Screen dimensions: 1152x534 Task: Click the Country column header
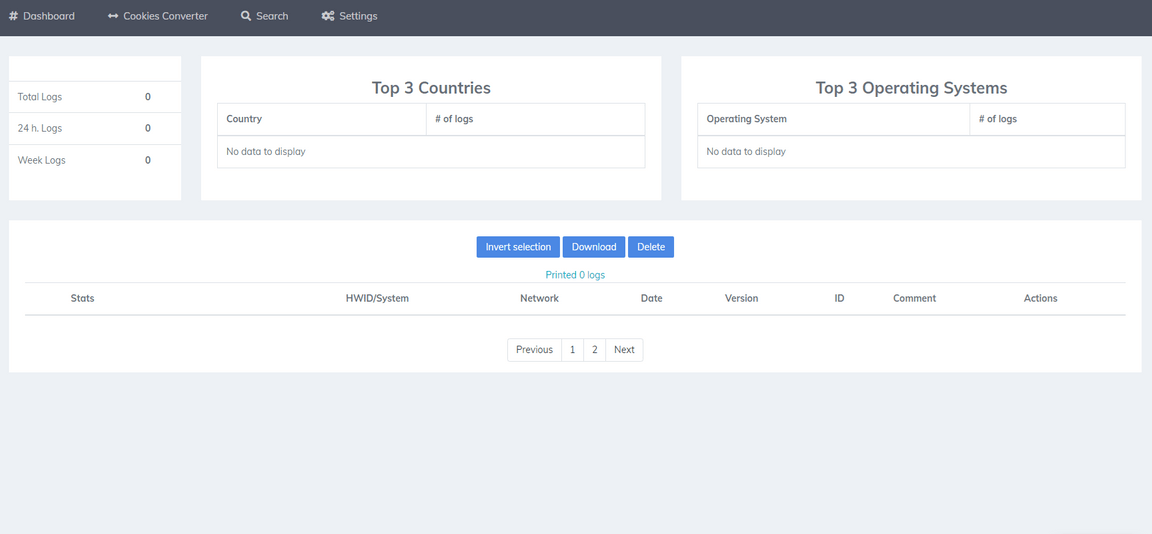pos(244,119)
